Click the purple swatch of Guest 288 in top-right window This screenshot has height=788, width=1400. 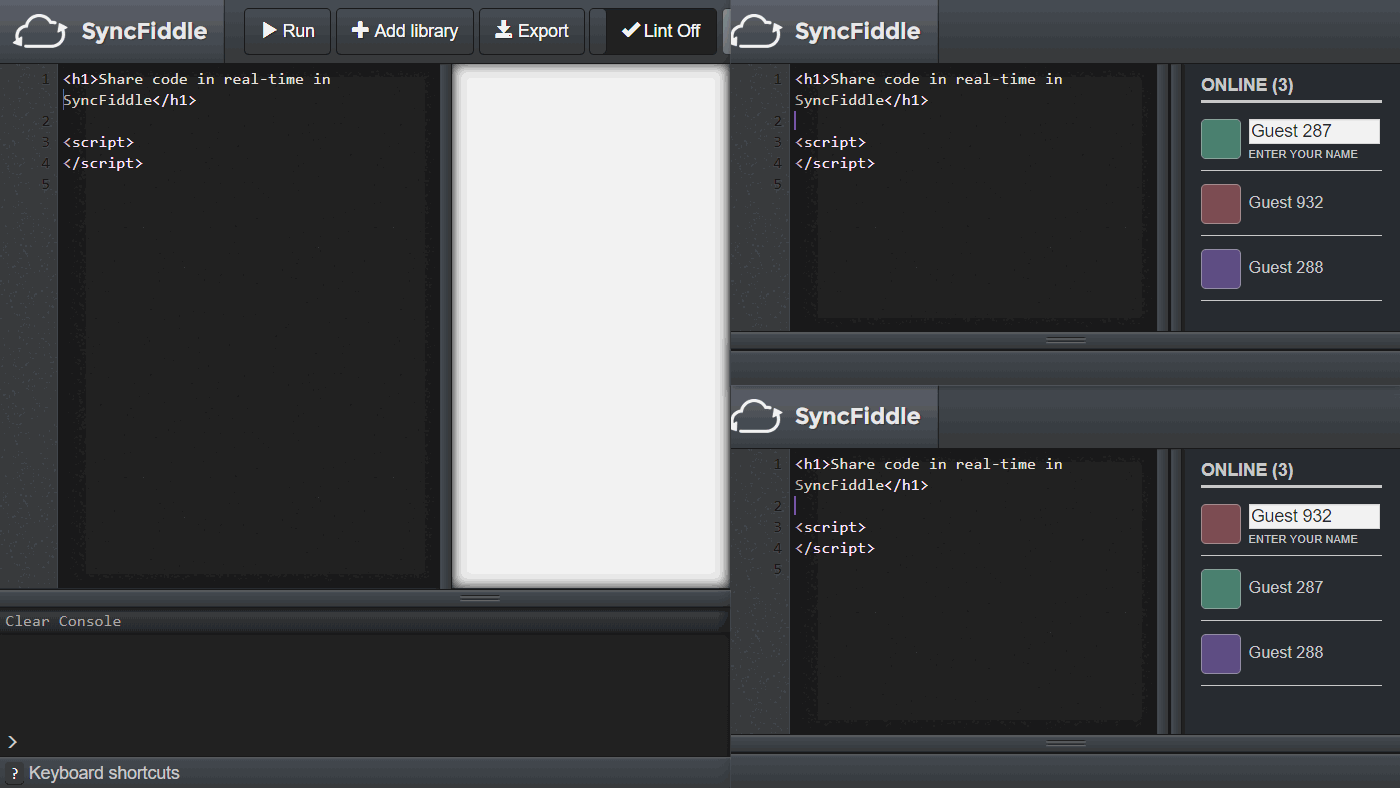pyautogui.click(x=1221, y=269)
